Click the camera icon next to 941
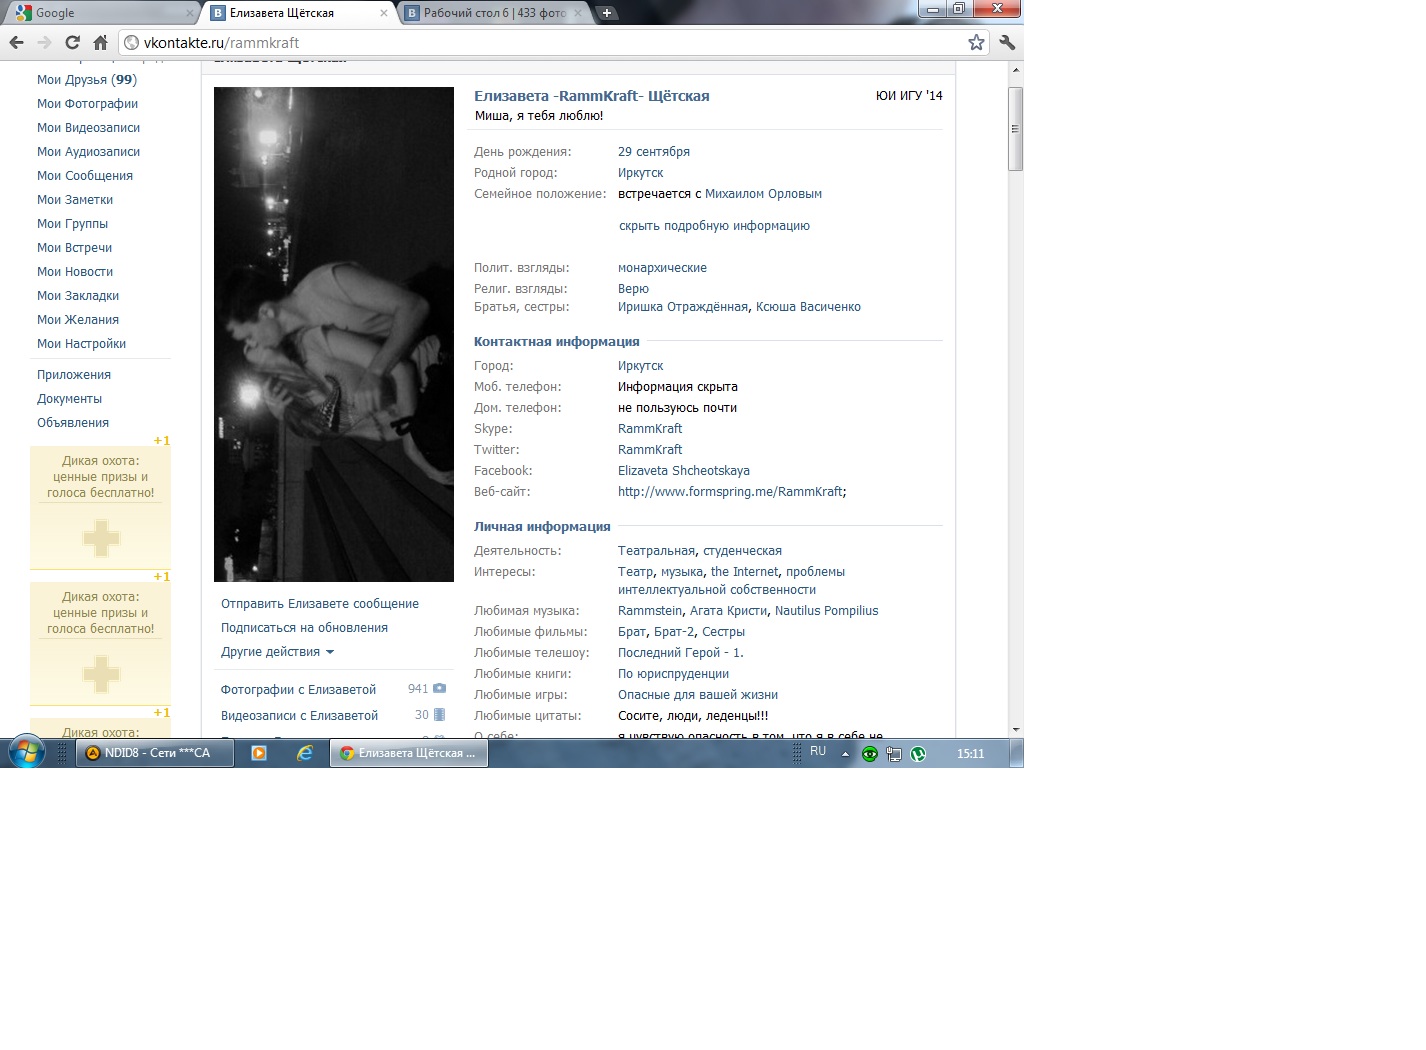Screen dimensions: 1426x1050 [439, 689]
